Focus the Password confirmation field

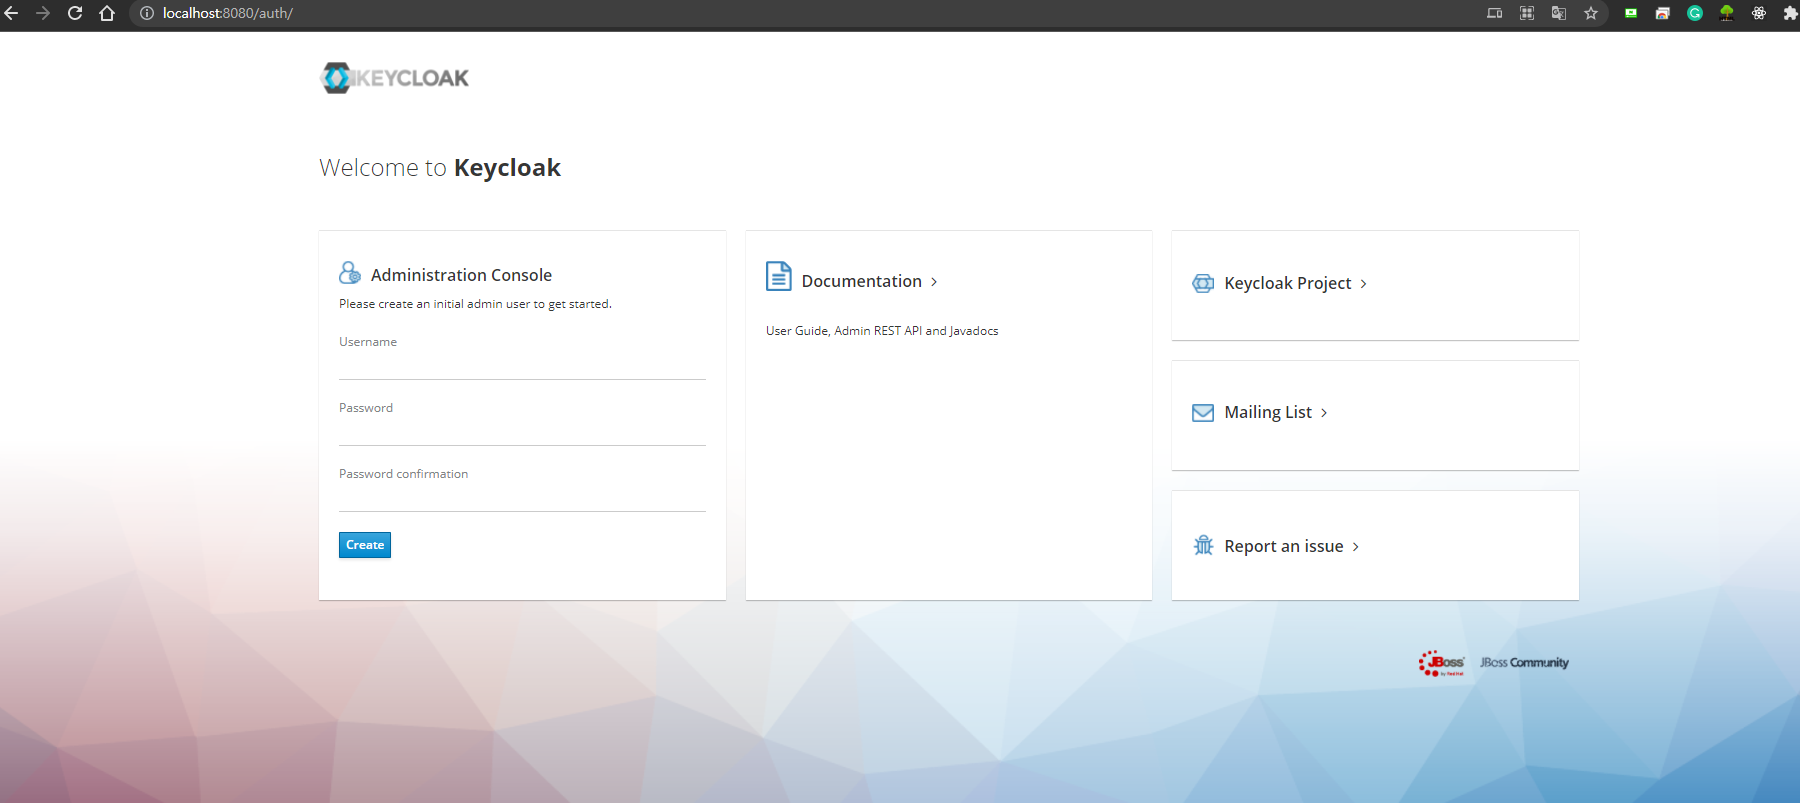click(x=522, y=498)
